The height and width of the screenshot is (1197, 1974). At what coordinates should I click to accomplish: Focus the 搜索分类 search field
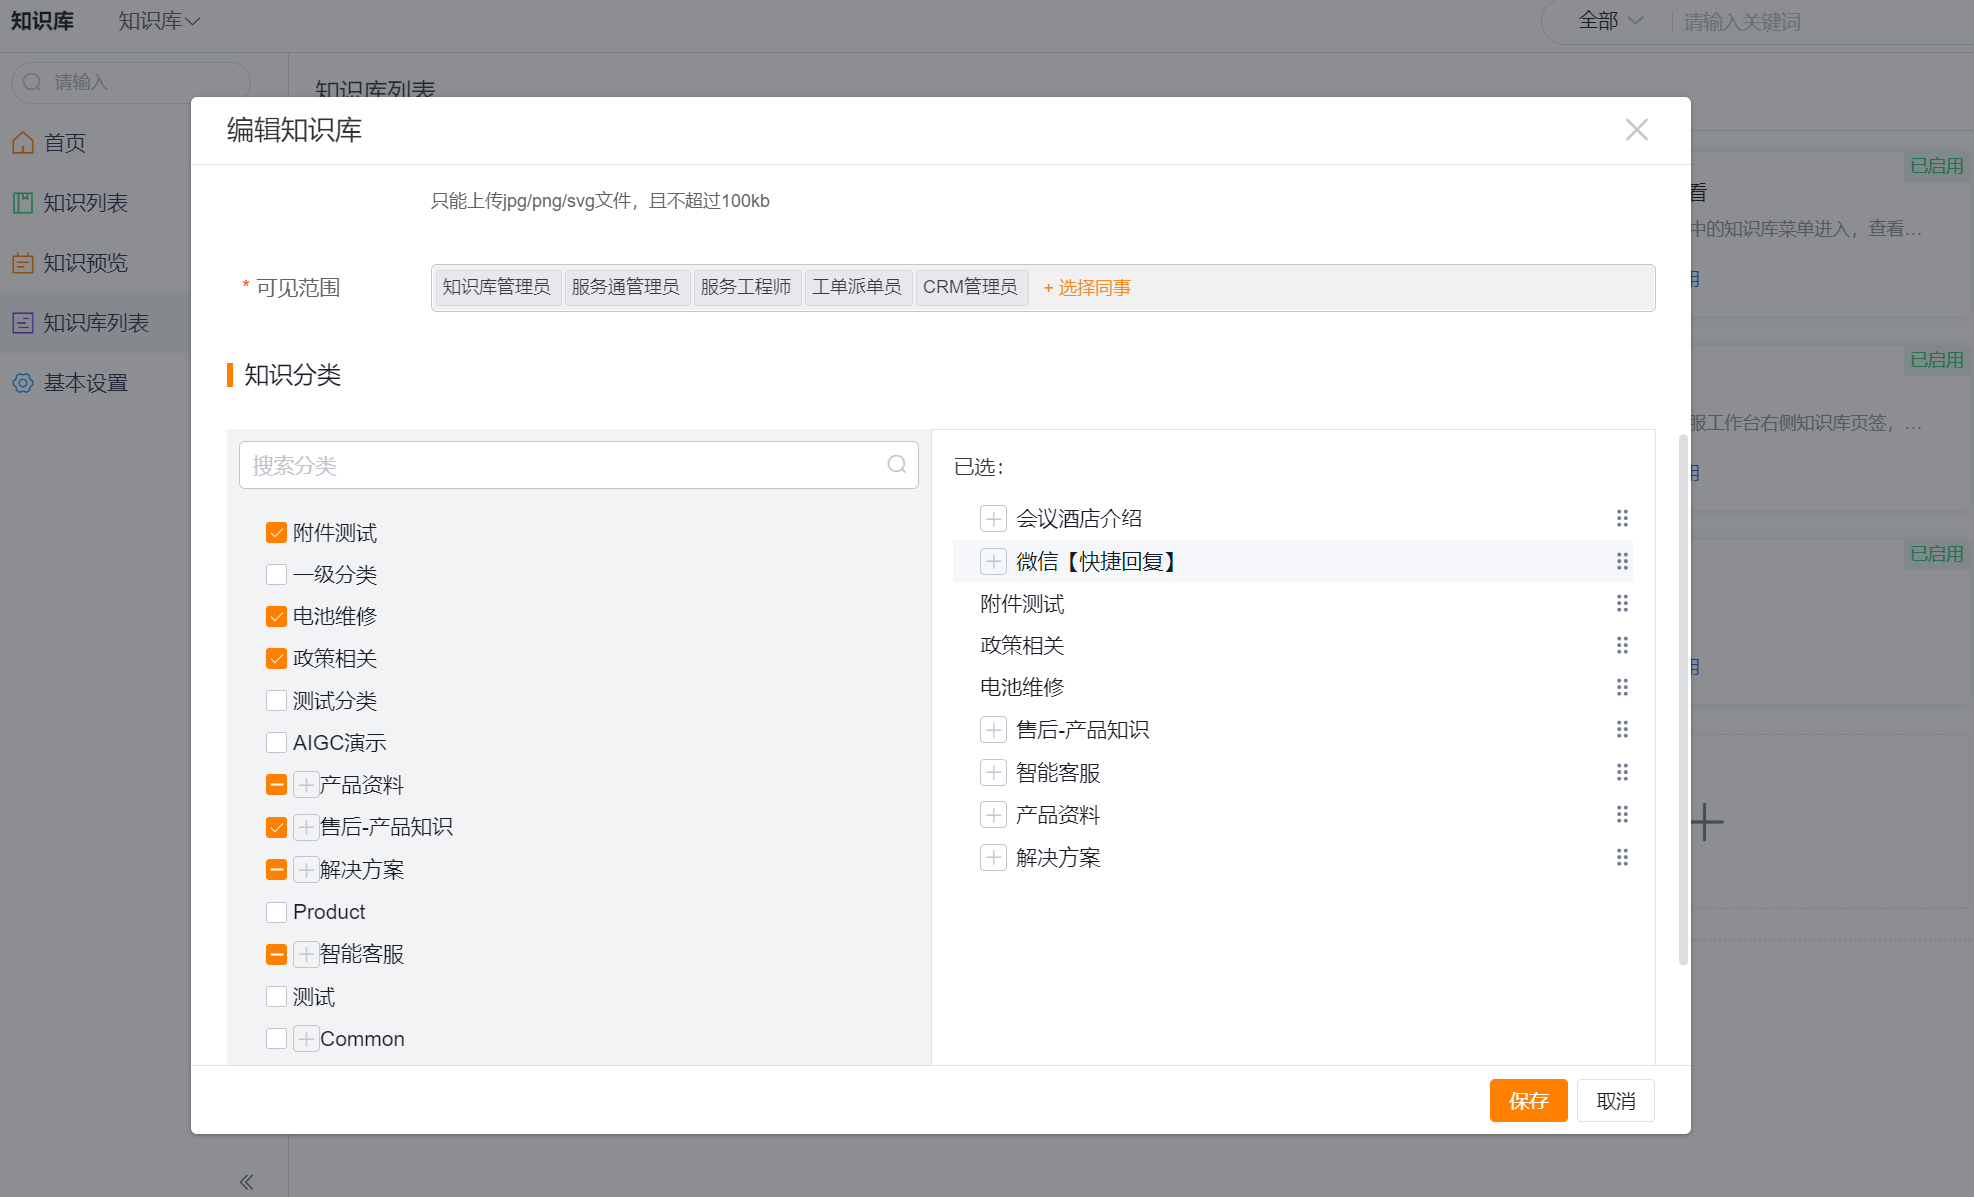(560, 465)
